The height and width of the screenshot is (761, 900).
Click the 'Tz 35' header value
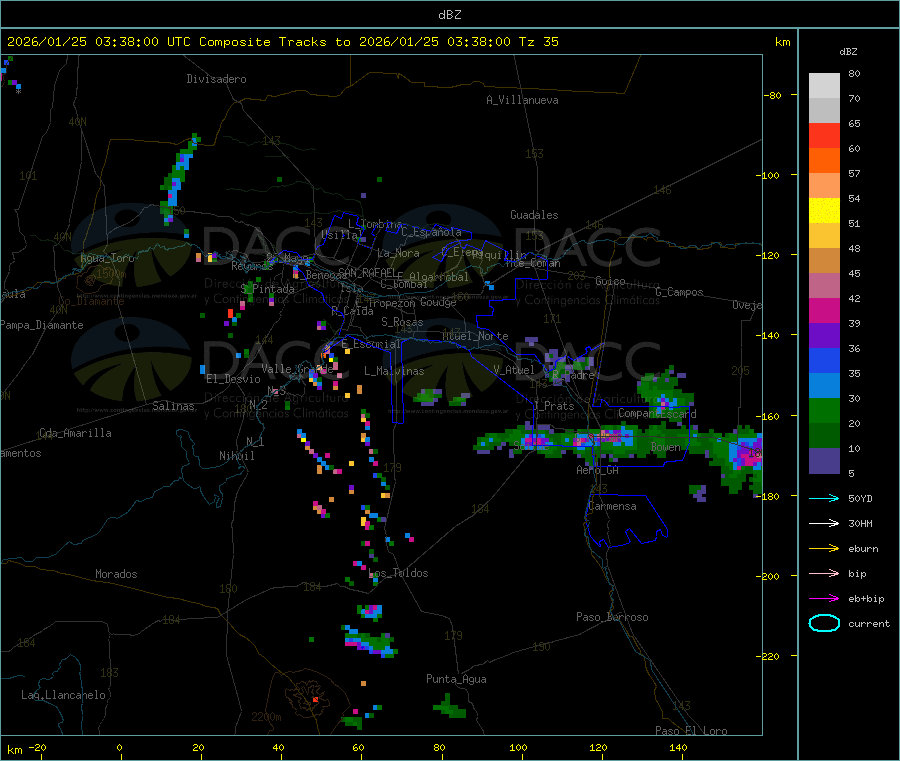538,42
